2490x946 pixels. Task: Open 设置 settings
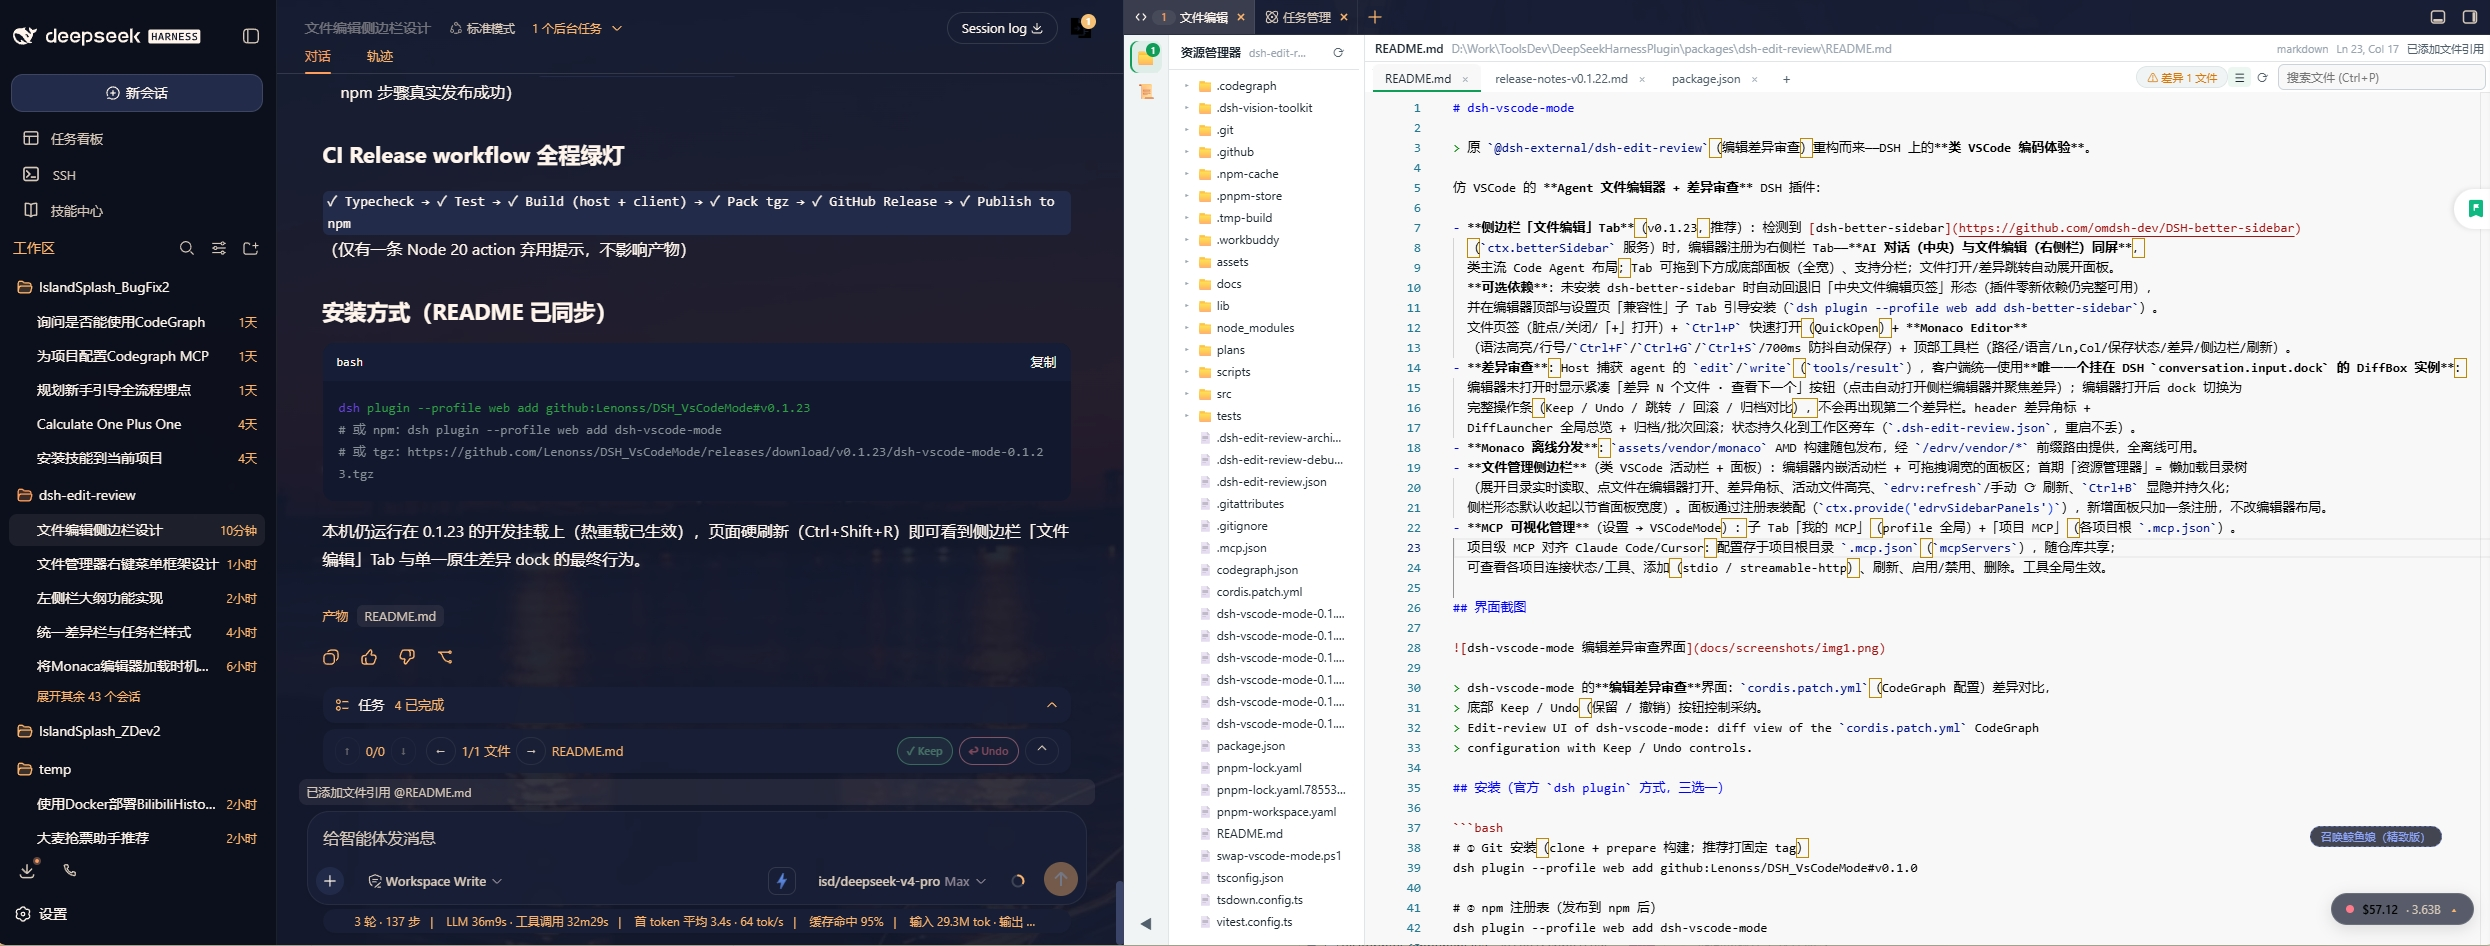coord(43,914)
